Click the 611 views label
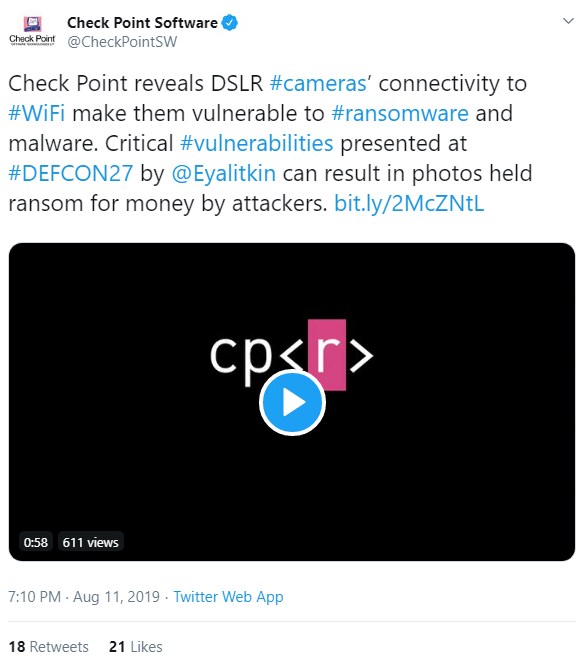This screenshot has width=584, height=662. pos(90,542)
